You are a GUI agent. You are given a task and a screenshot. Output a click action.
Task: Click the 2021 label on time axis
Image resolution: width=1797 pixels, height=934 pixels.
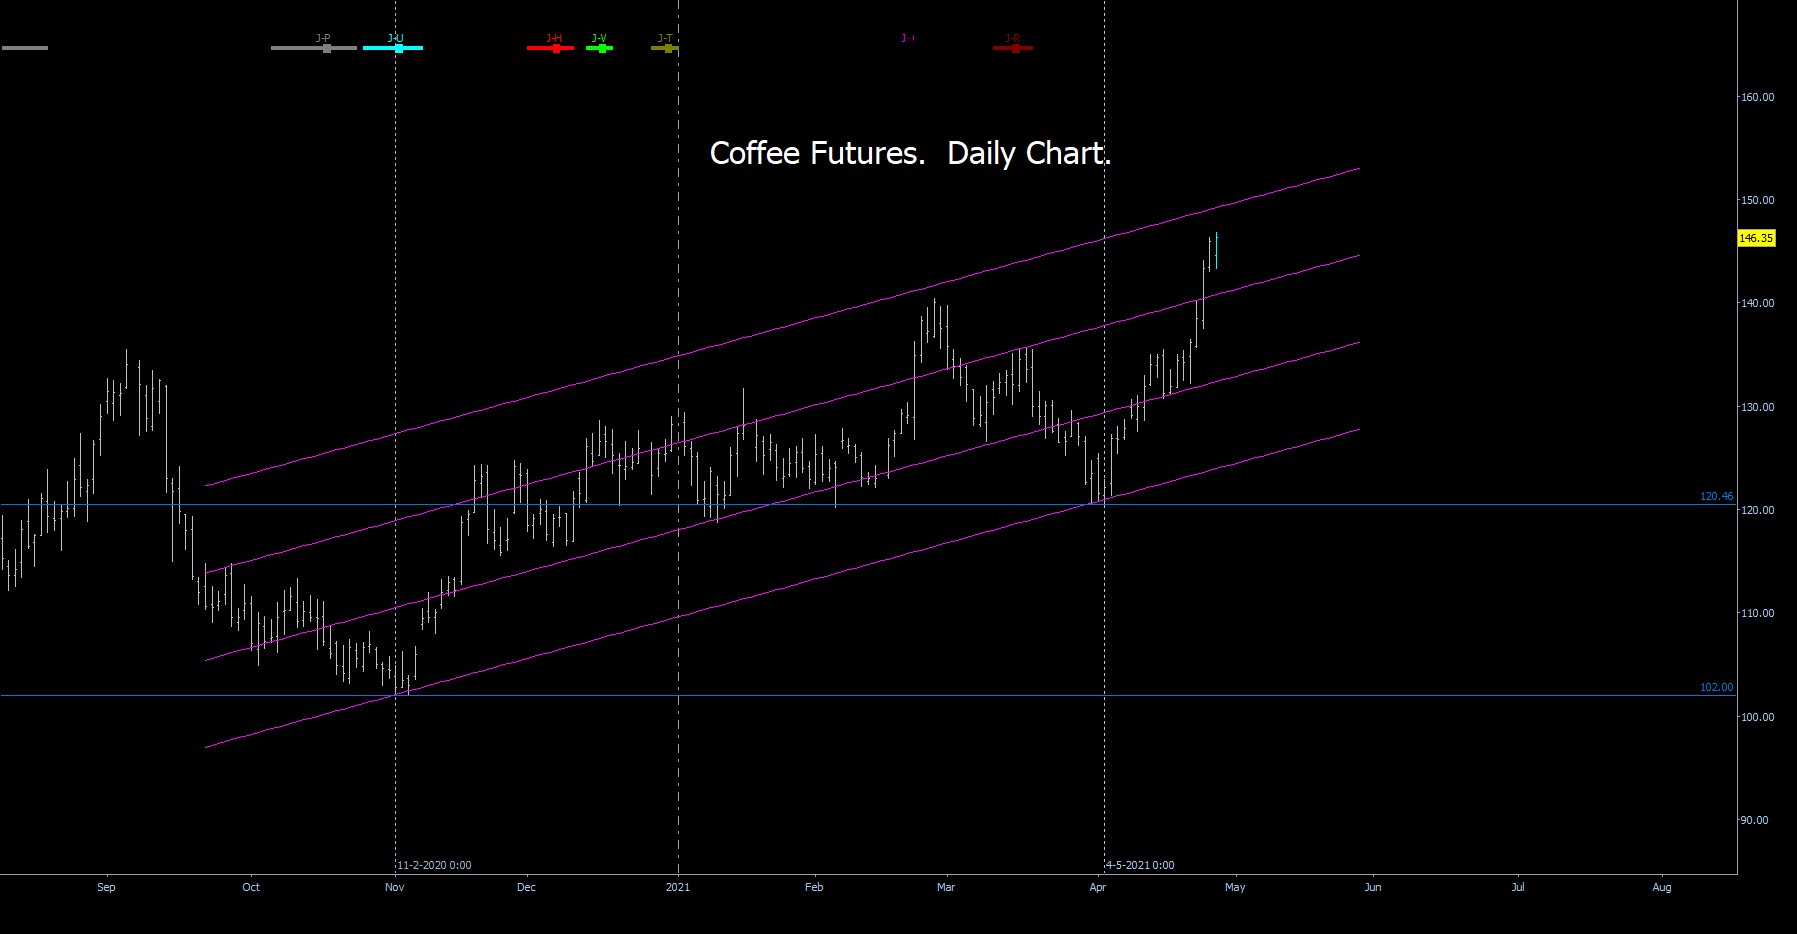click(678, 887)
